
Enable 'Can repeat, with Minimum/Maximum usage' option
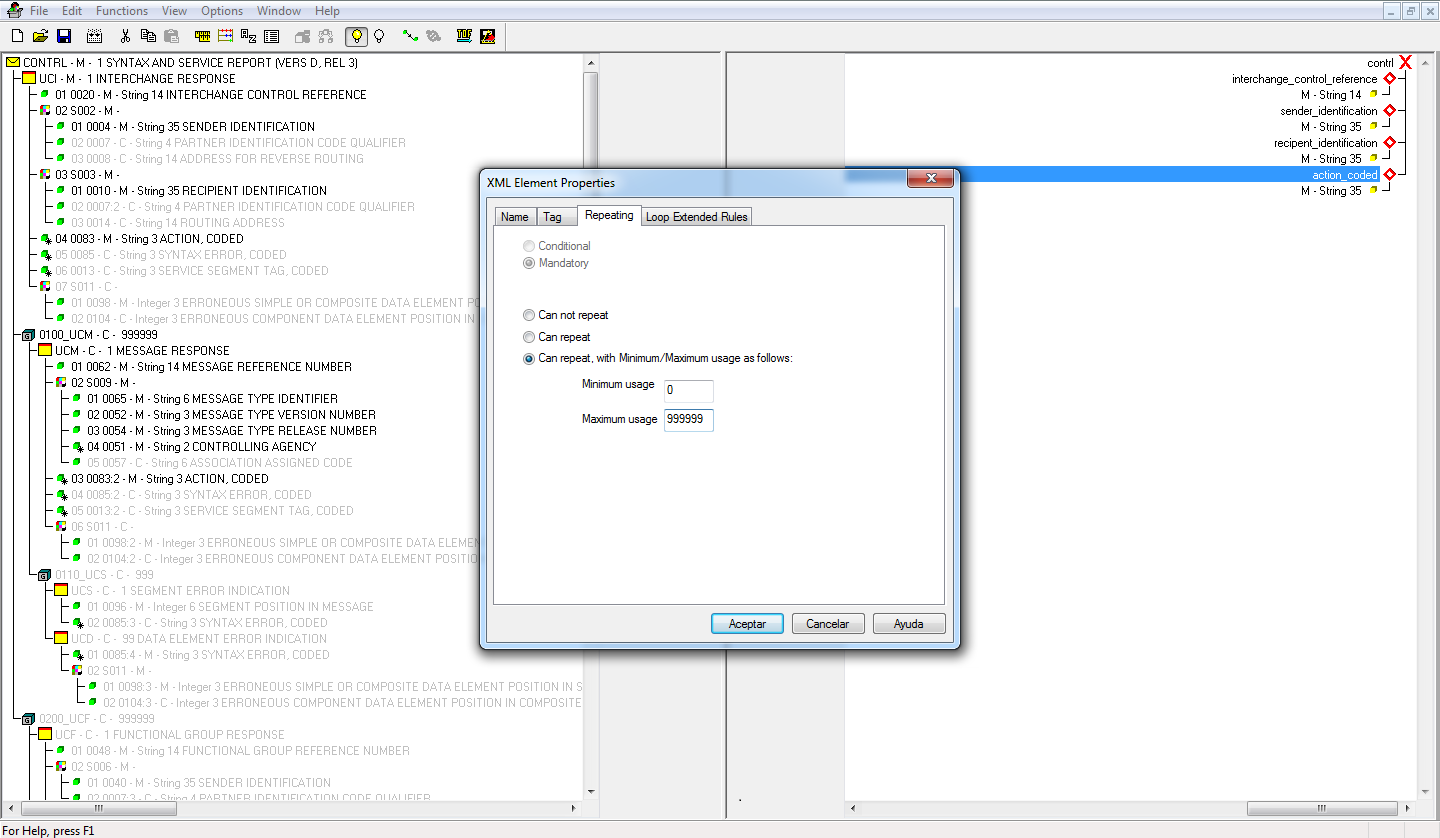click(x=528, y=358)
